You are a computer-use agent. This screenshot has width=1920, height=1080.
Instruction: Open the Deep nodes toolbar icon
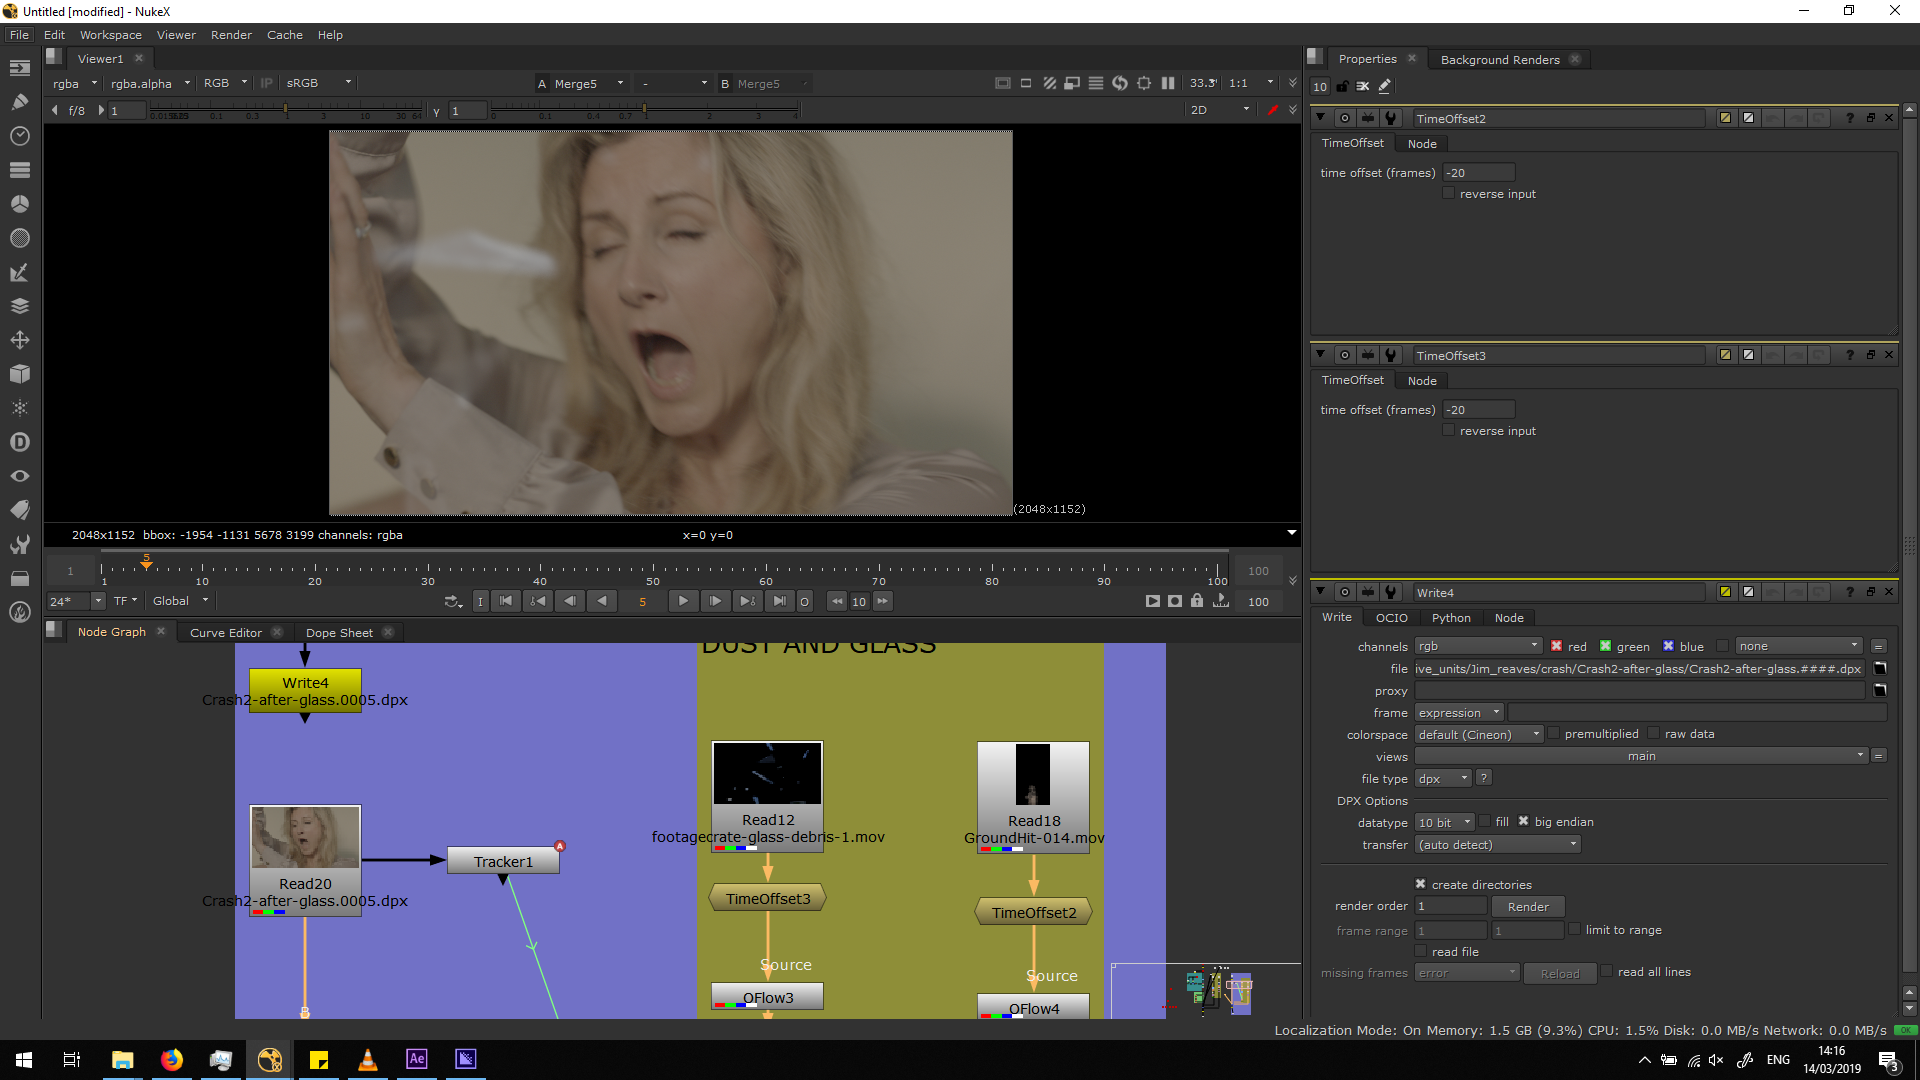point(19,442)
